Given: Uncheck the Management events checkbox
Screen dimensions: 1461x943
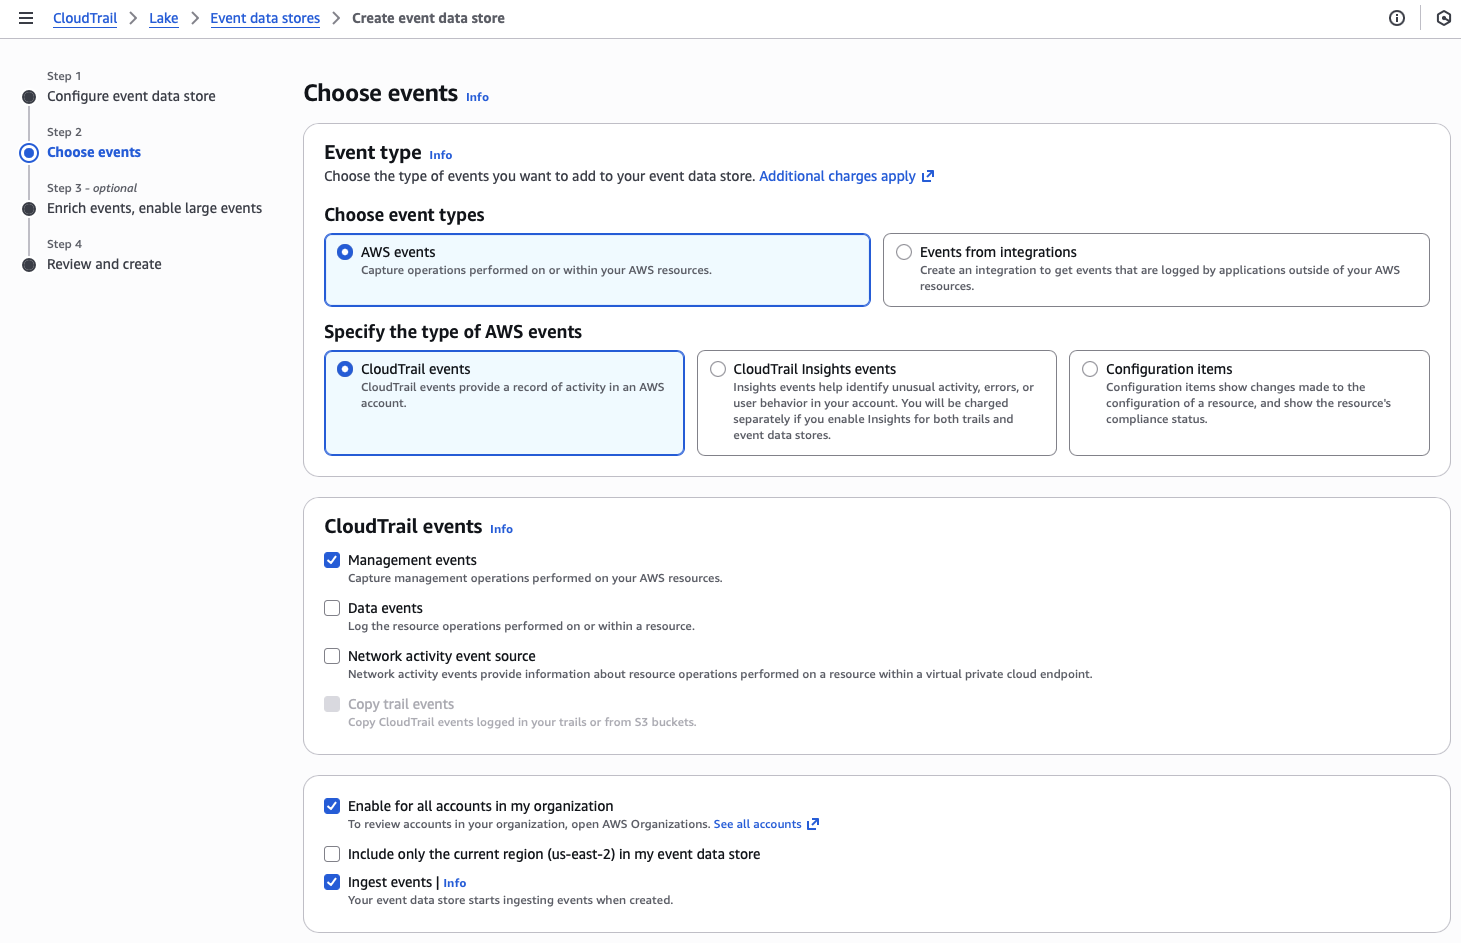Looking at the screenshot, I should 332,560.
